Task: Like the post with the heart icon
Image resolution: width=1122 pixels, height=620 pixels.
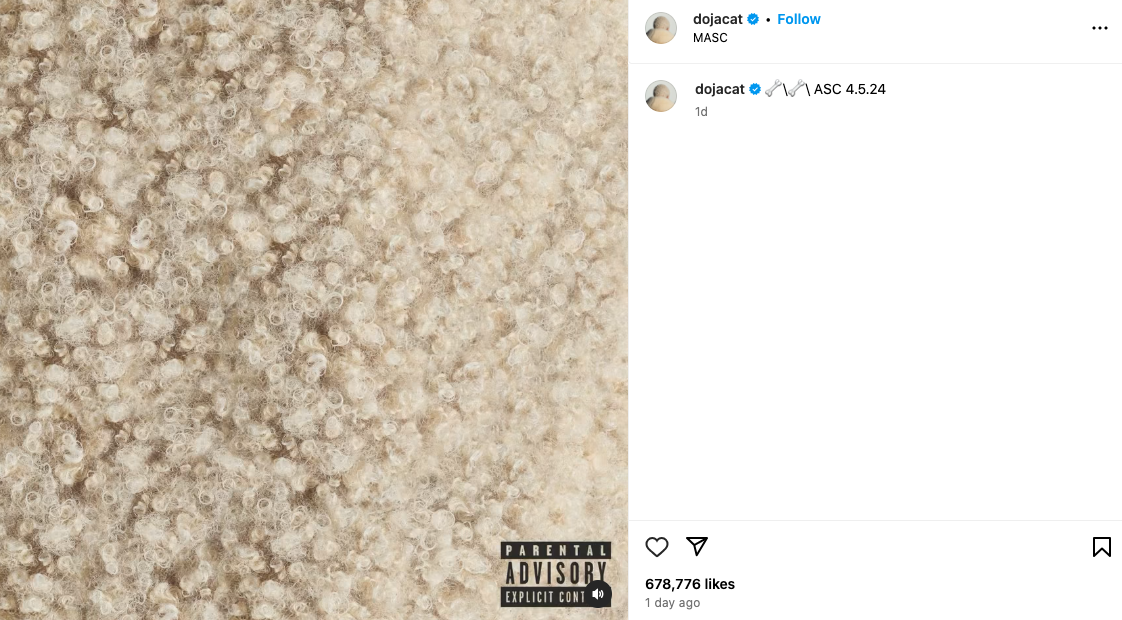Action: [x=656, y=547]
